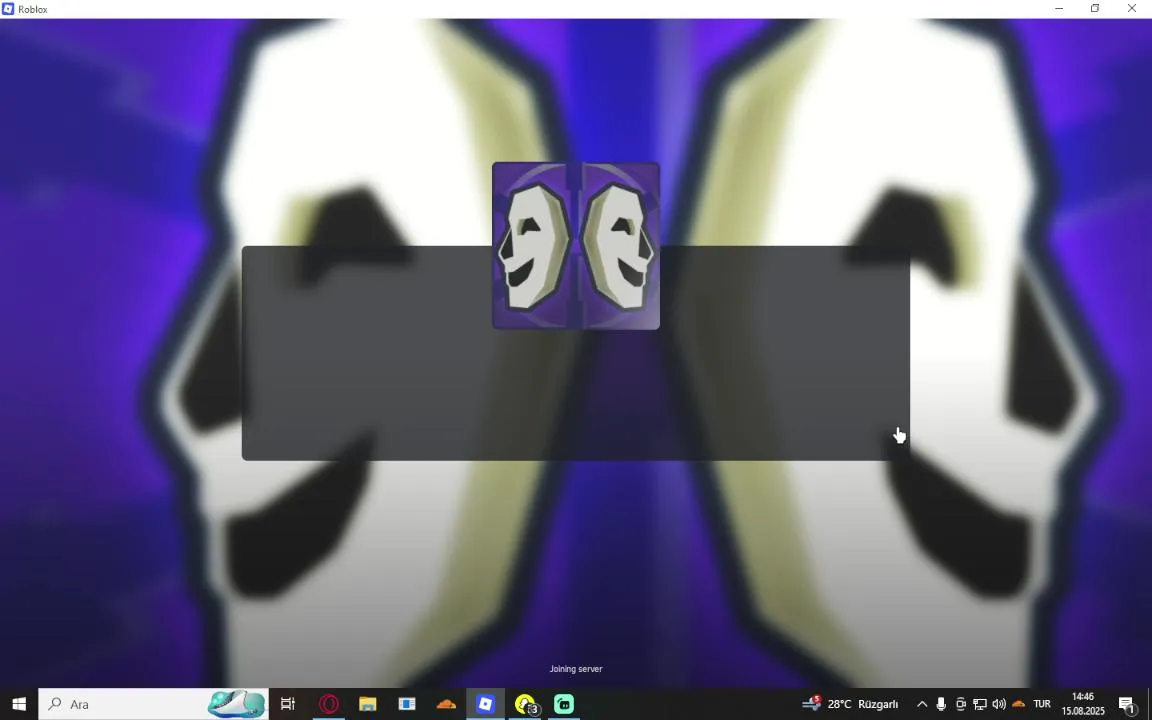The height and width of the screenshot is (720, 1152).
Task: Open the yellow taskbar app with badge 3
Action: 525,704
